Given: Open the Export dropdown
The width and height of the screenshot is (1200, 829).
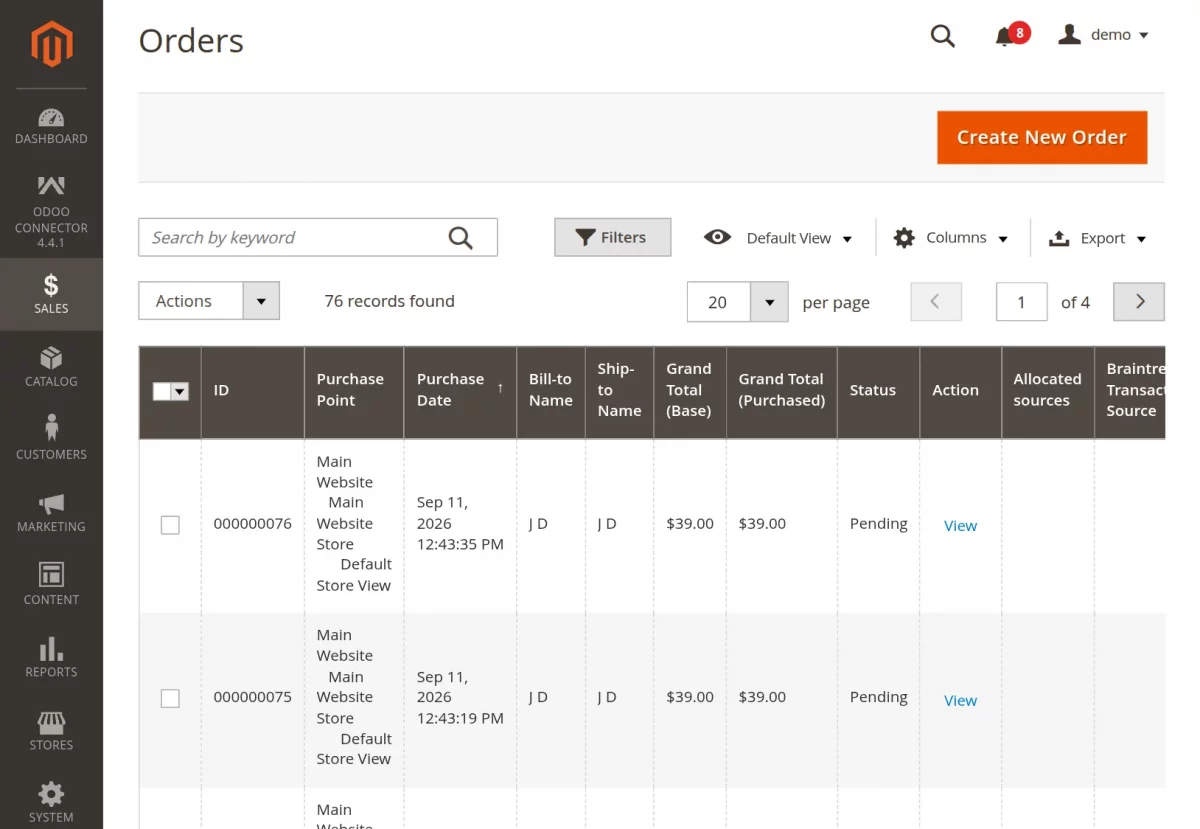Looking at the screenshot, I should 1097,238.
